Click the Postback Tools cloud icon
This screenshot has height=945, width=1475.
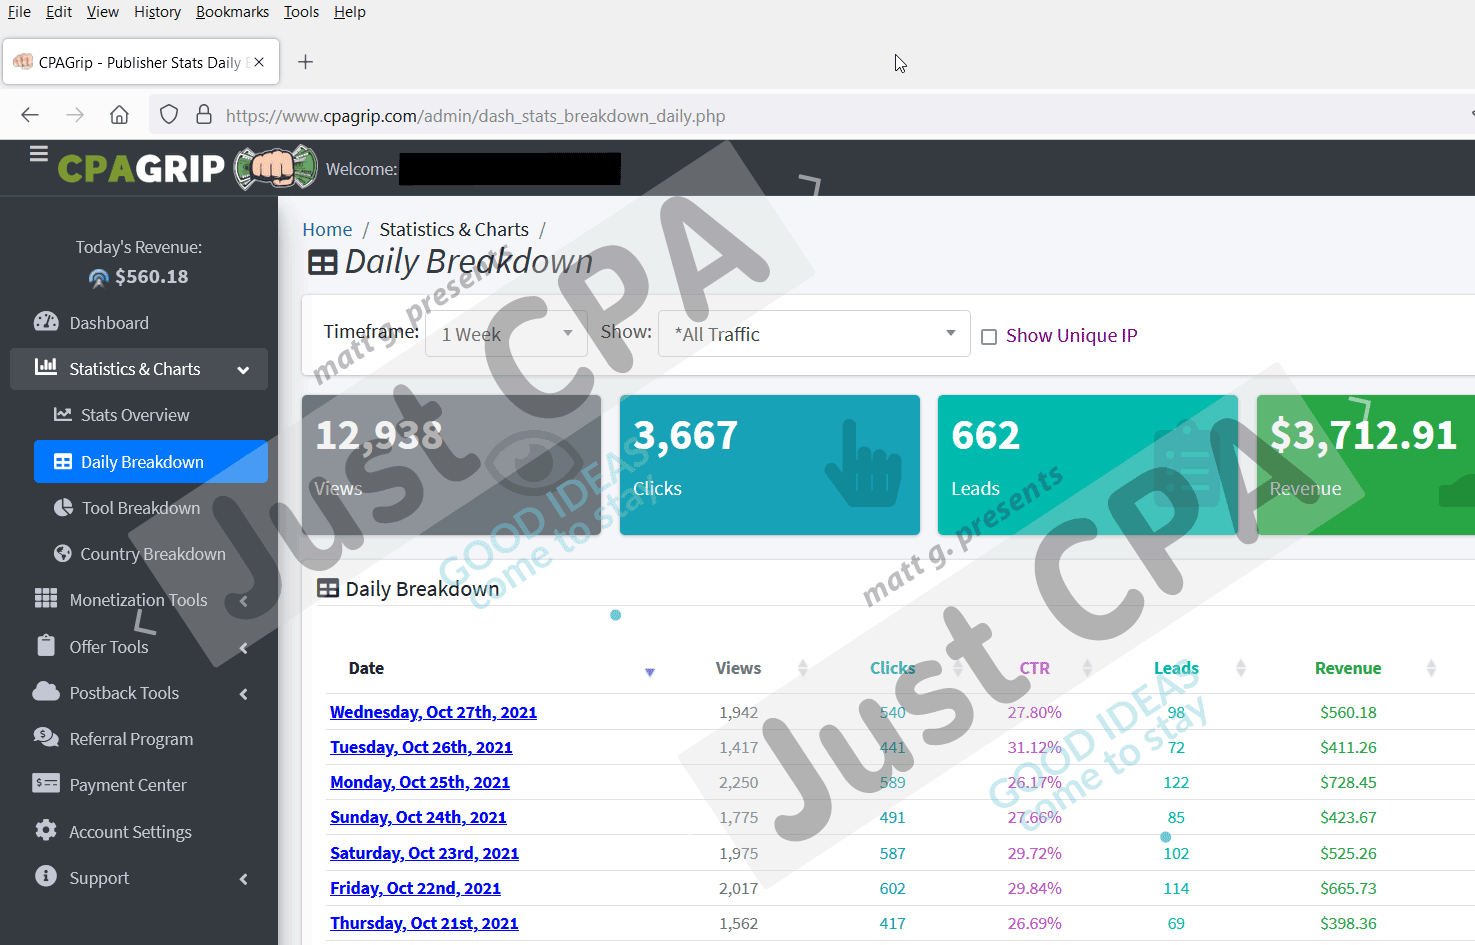pos(46,691)
